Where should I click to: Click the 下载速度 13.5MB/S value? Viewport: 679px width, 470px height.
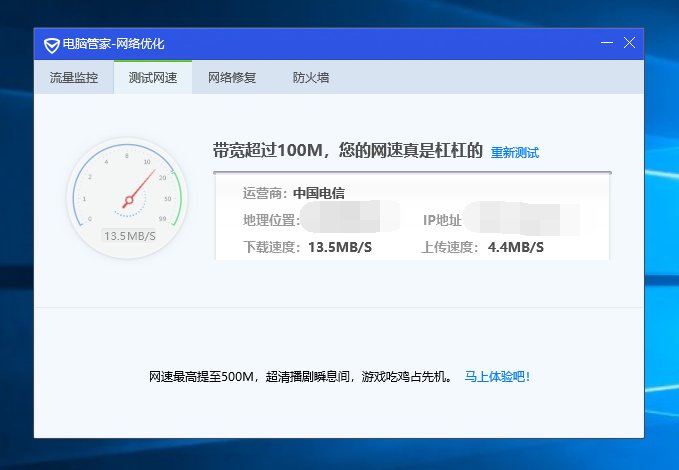coord(340,247)
